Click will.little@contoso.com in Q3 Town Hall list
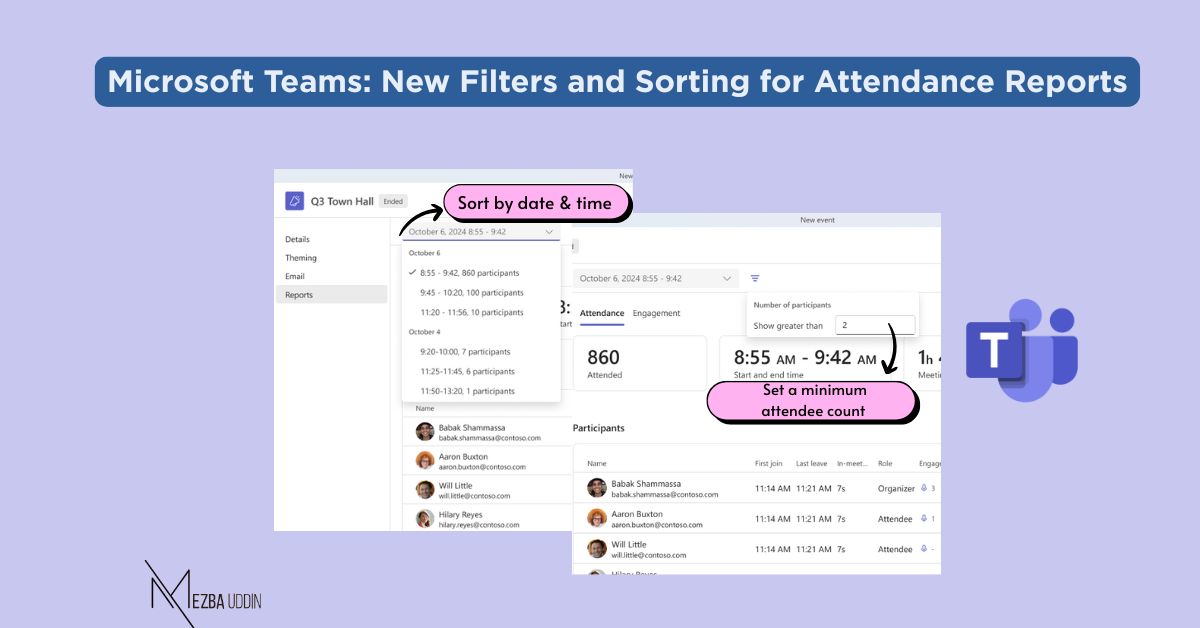The width and height of the screenshot is (1200, 628). click(474, 496)
